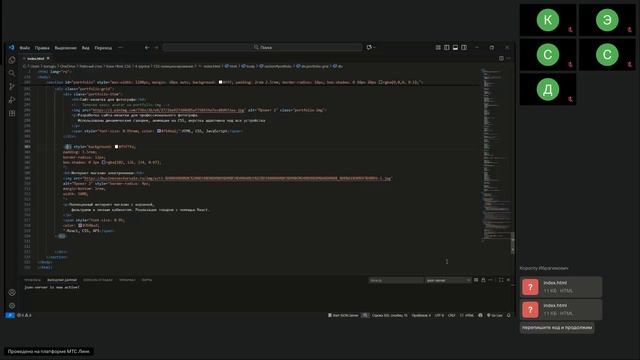Open the first index.html attachment in chat

point(561,287)
